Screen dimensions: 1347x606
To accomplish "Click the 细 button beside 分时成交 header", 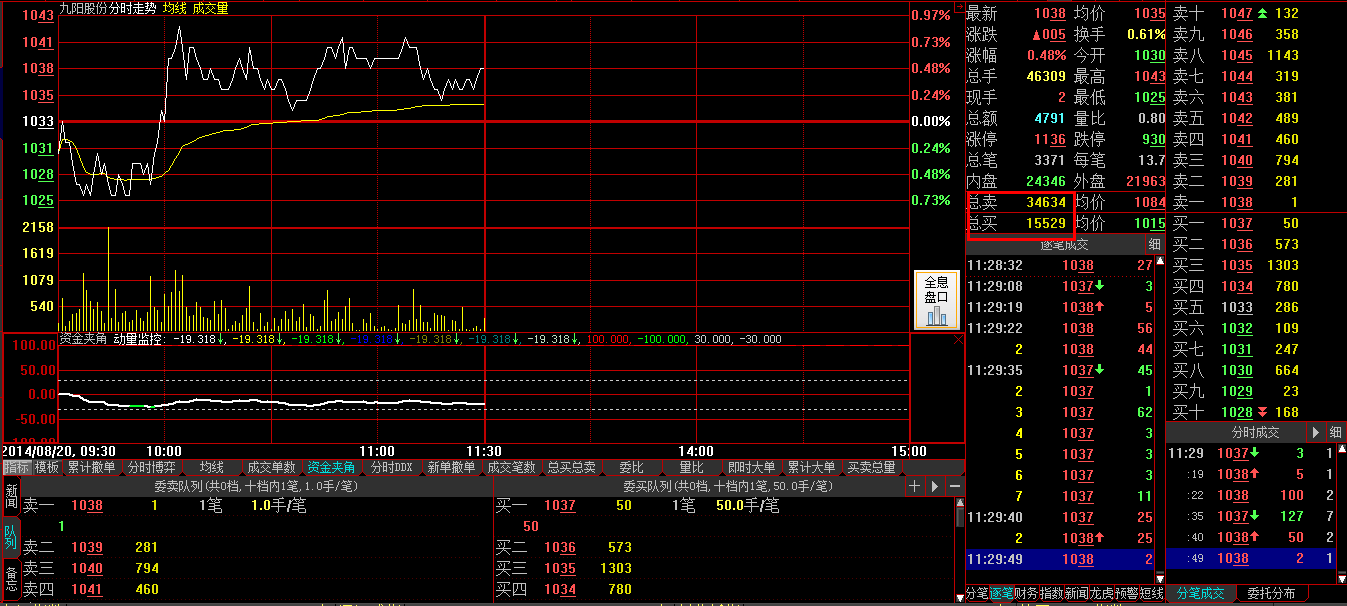I will click(x=1337, y=432).
